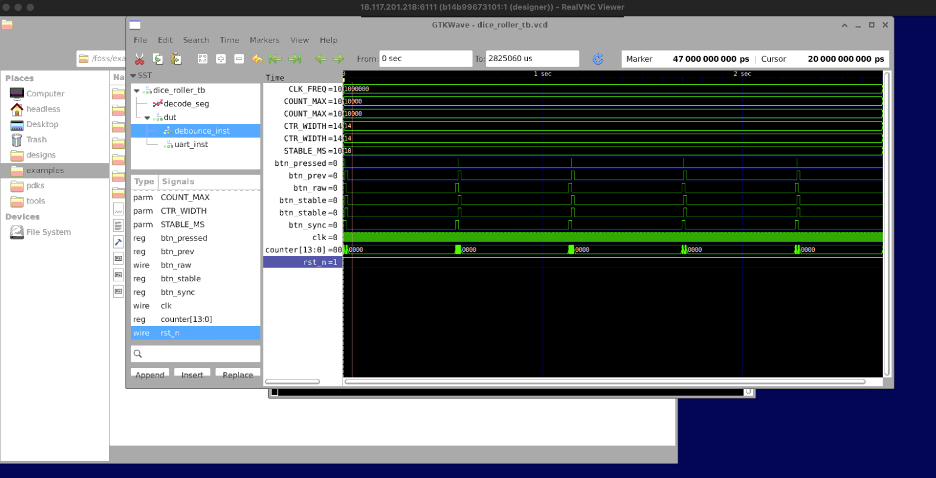936x478 pixels.
Task: Click the Reload waveform icon
Action: (598, 59)
